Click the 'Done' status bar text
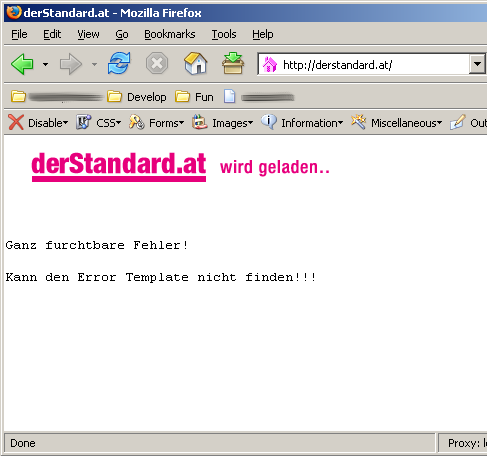487x456 pixels. (23, 443)
